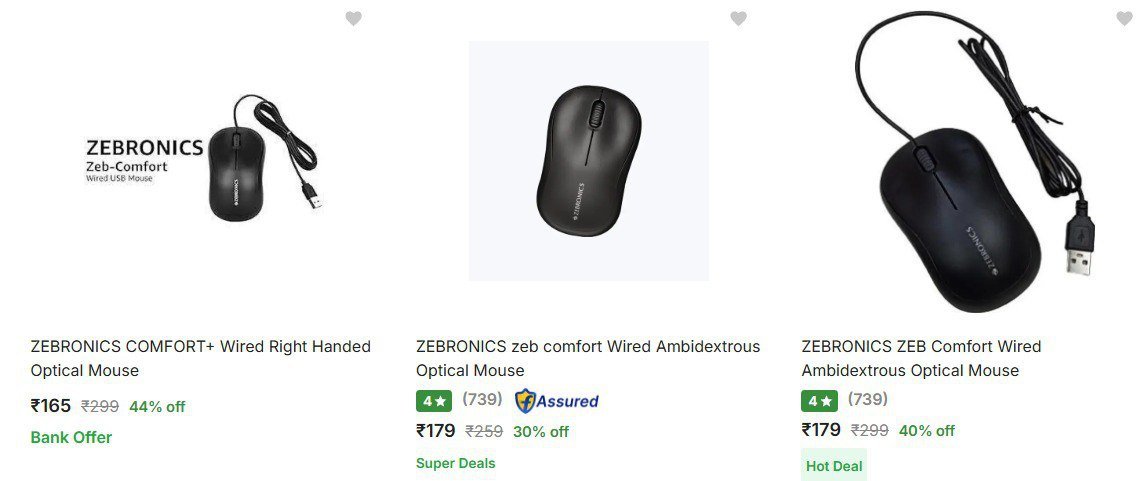Open the zeb comfort mouse product image
Viewport: 1147px width, 481px height.
tap(588, 160)
